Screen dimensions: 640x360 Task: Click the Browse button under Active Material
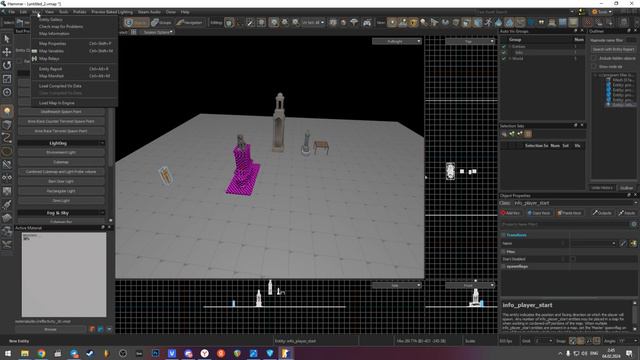51,329
